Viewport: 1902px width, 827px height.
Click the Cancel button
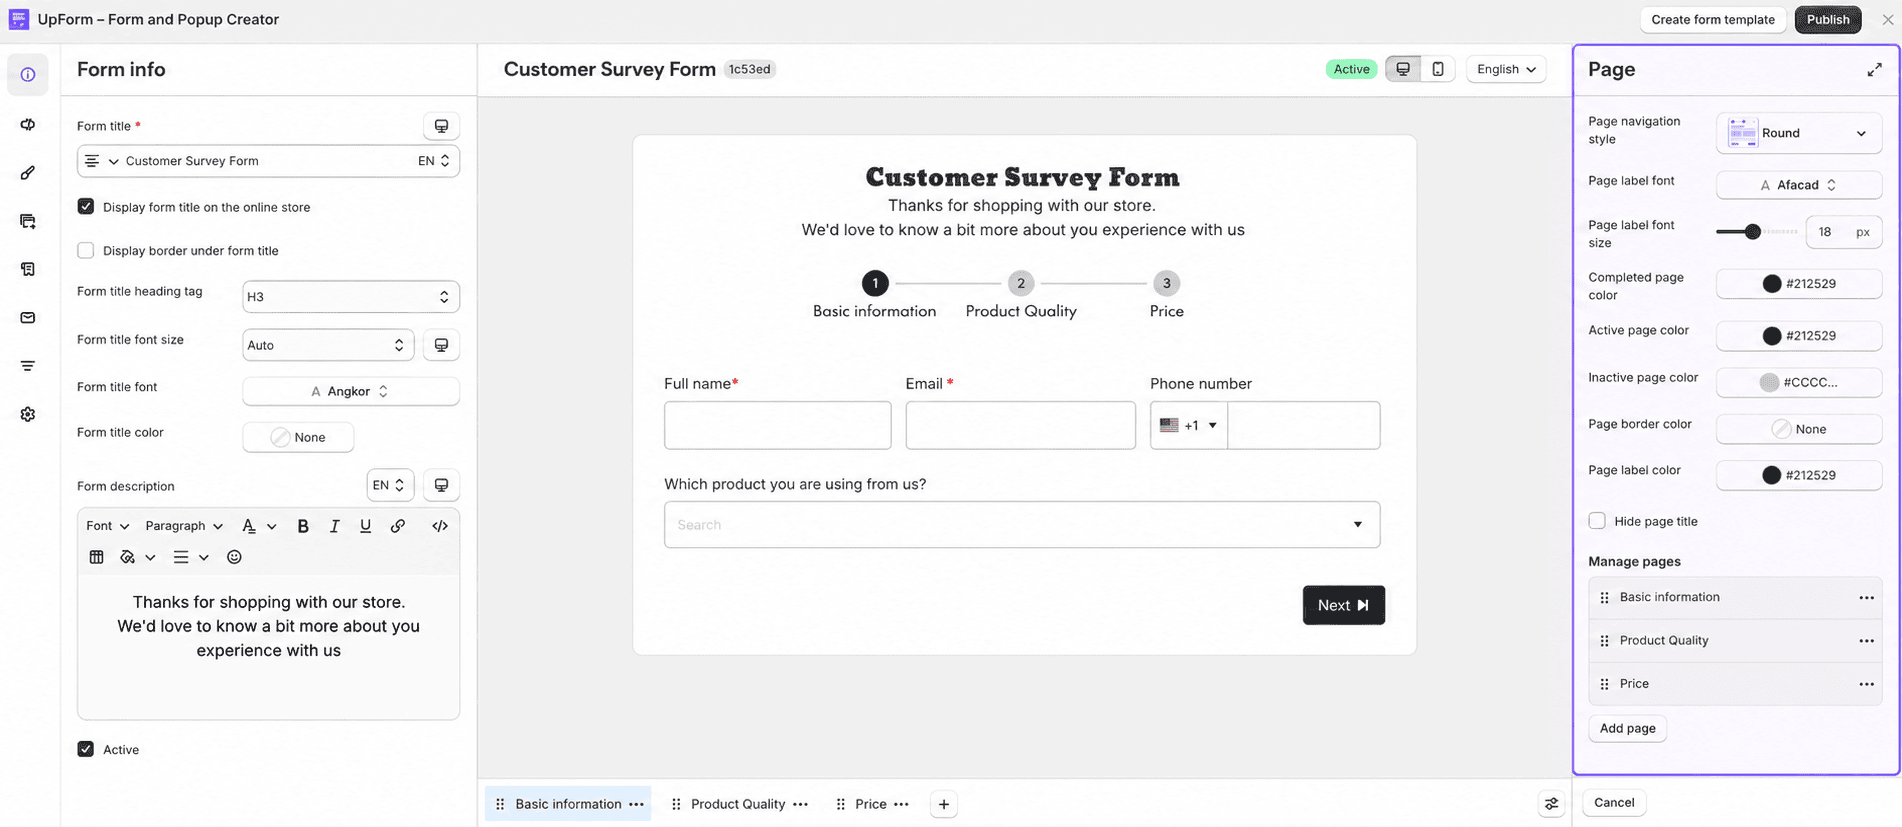tap(1614, 802)
